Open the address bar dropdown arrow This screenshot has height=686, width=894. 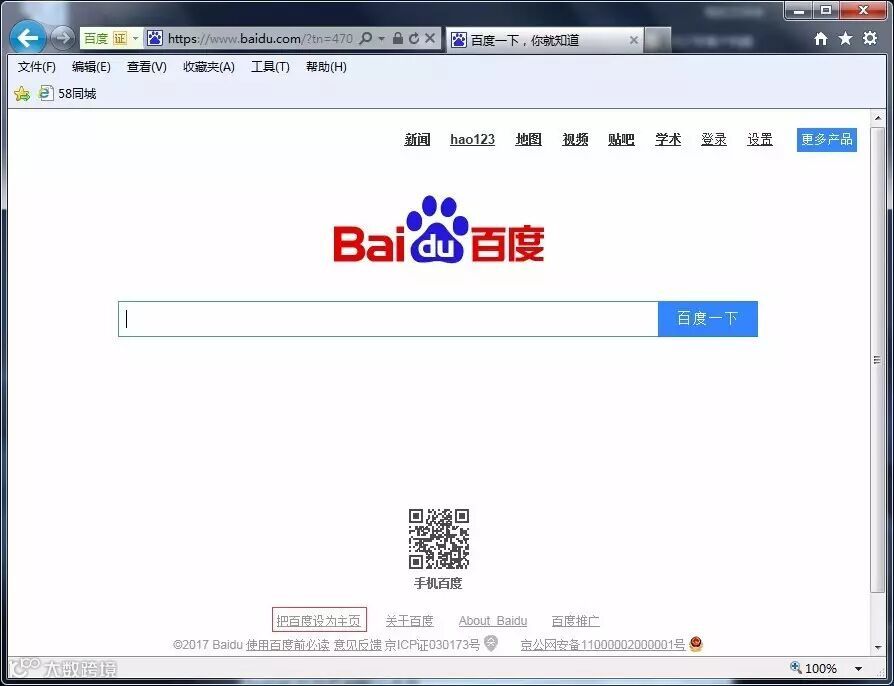(x=381, y=39)
